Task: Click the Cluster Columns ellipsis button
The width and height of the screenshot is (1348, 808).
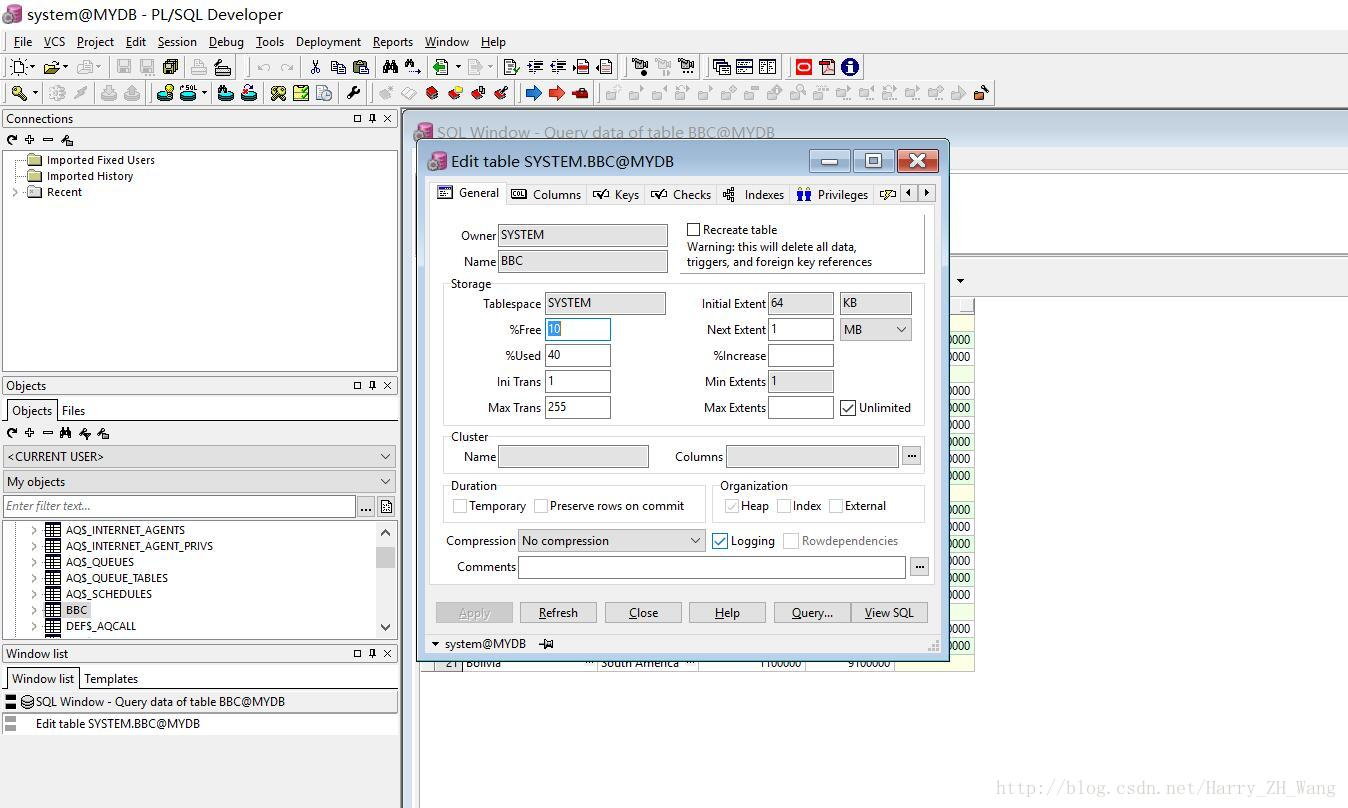Action: [x=911, y=456]
